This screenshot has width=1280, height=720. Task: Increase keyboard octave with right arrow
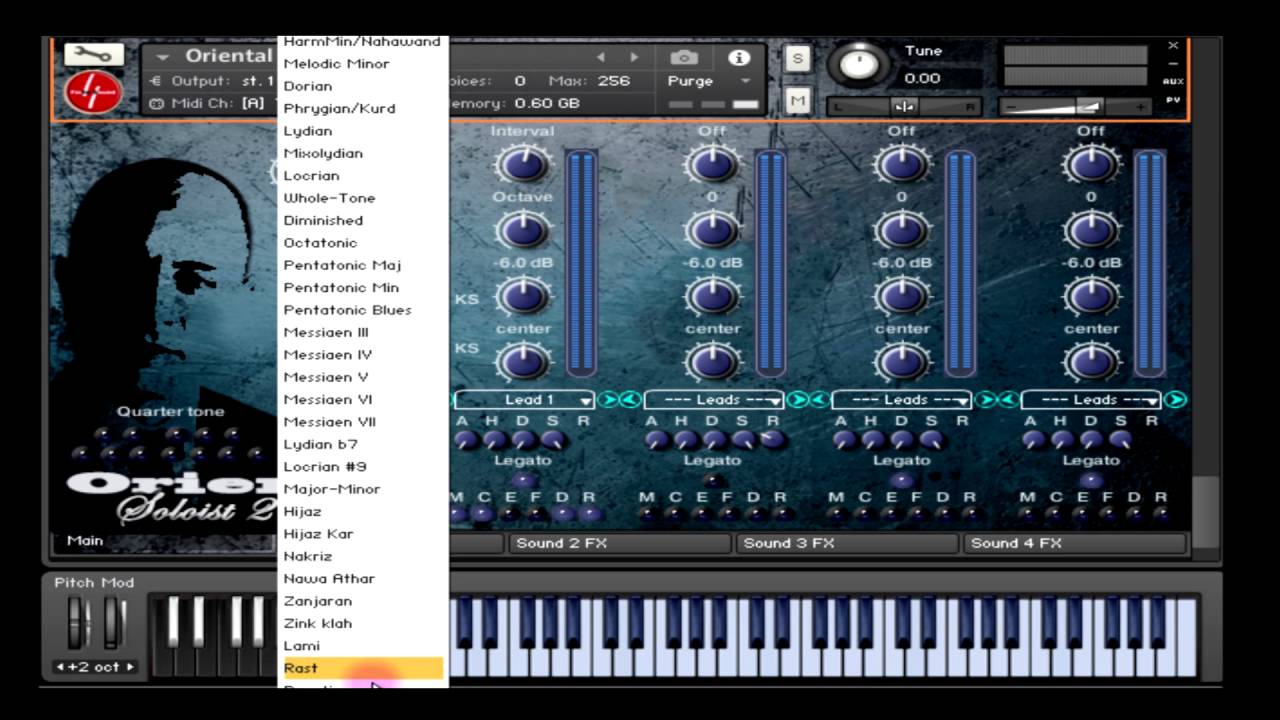(x=130, y=667)
